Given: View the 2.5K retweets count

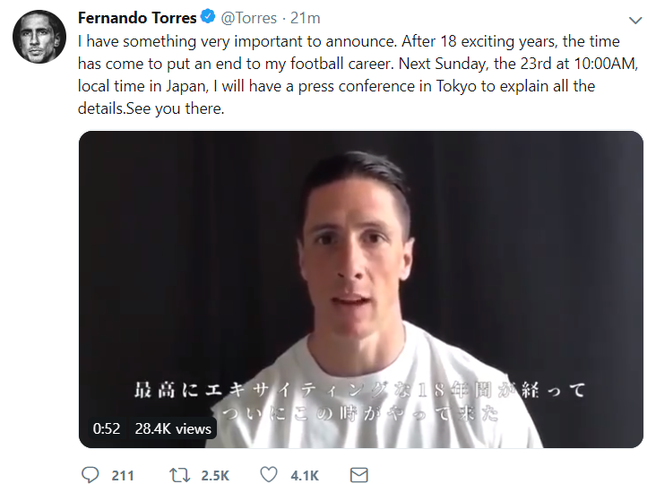Looking at the screenshot, I should tap(215, 475).
